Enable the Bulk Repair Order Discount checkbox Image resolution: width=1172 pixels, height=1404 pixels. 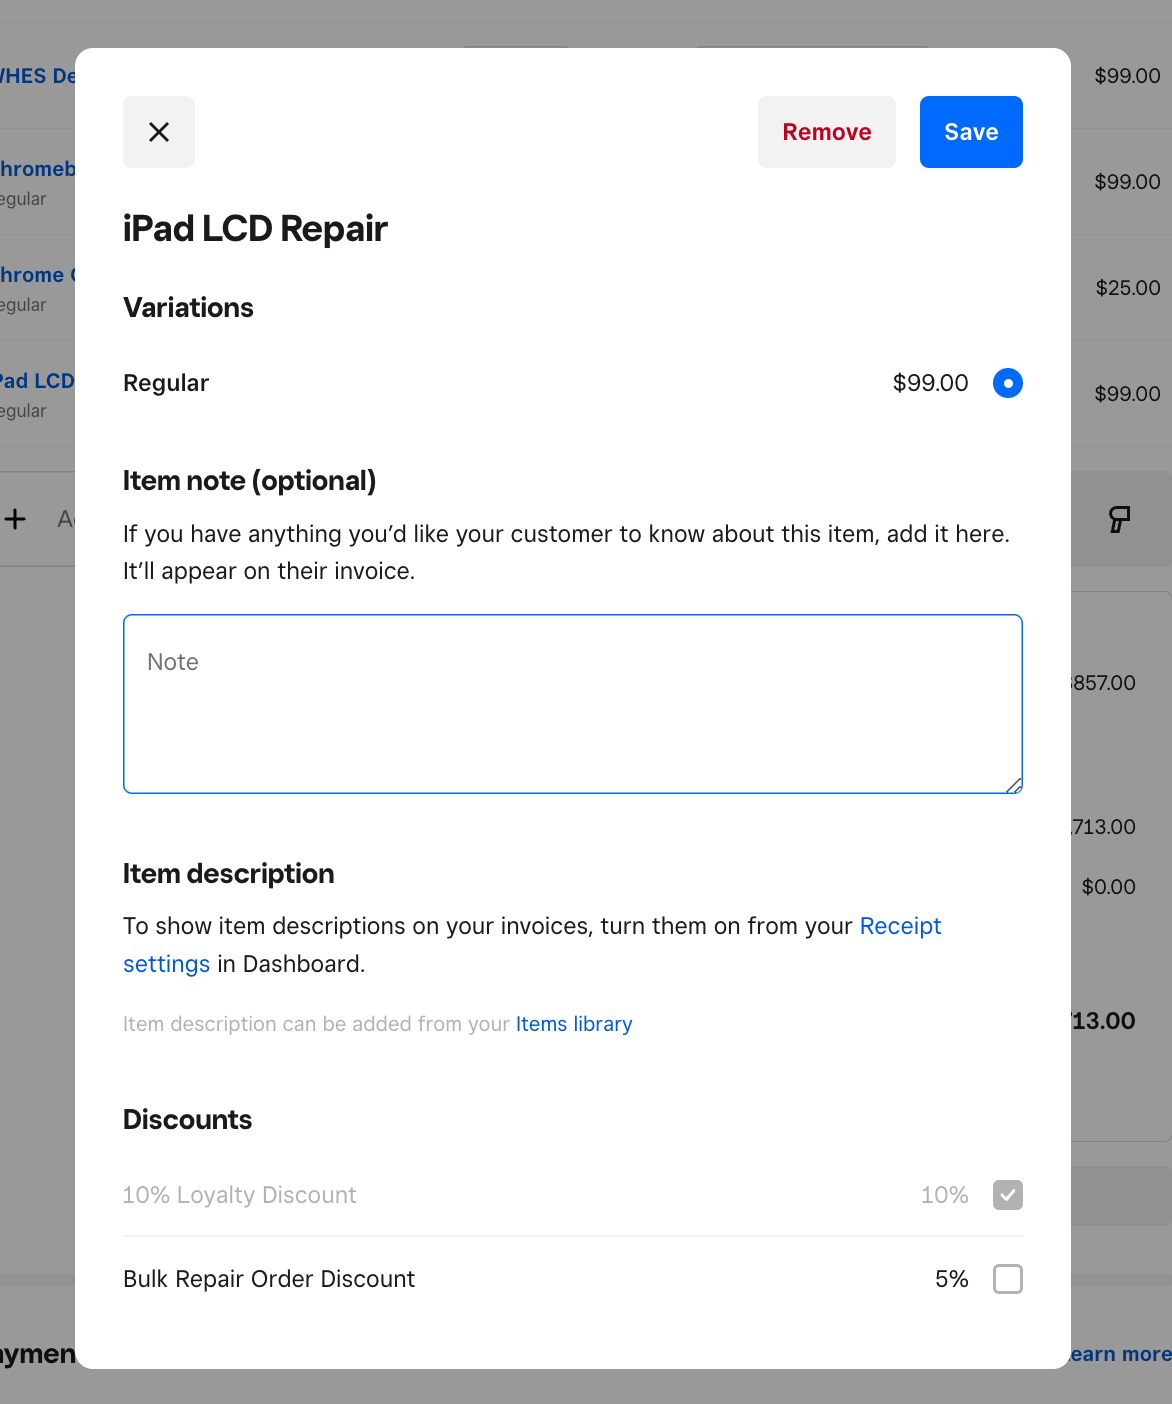click(x=1007, y=1279)
